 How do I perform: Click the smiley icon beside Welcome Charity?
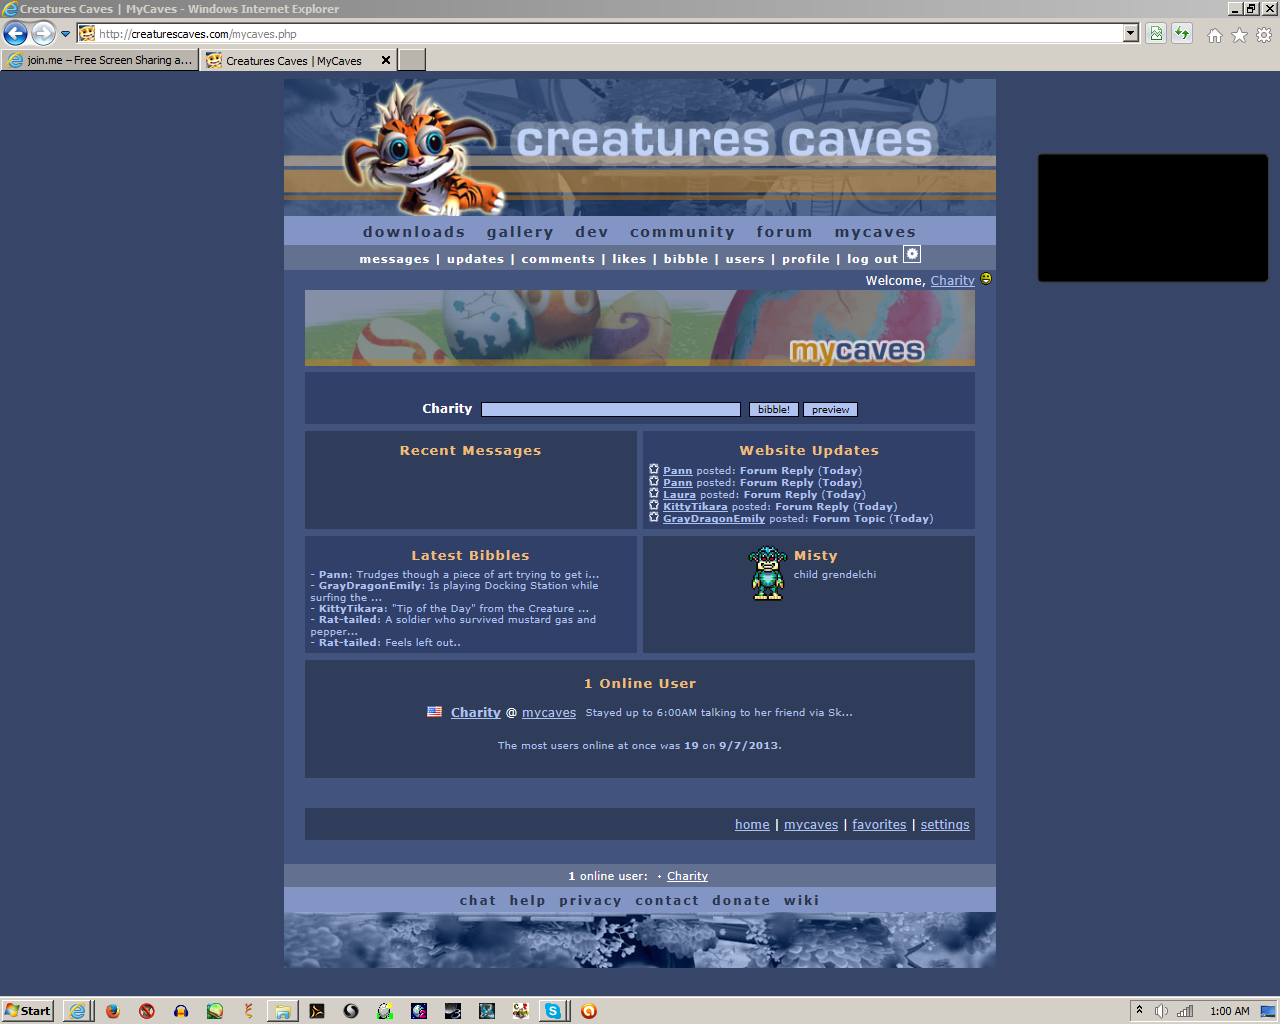(x=986, y=280)
